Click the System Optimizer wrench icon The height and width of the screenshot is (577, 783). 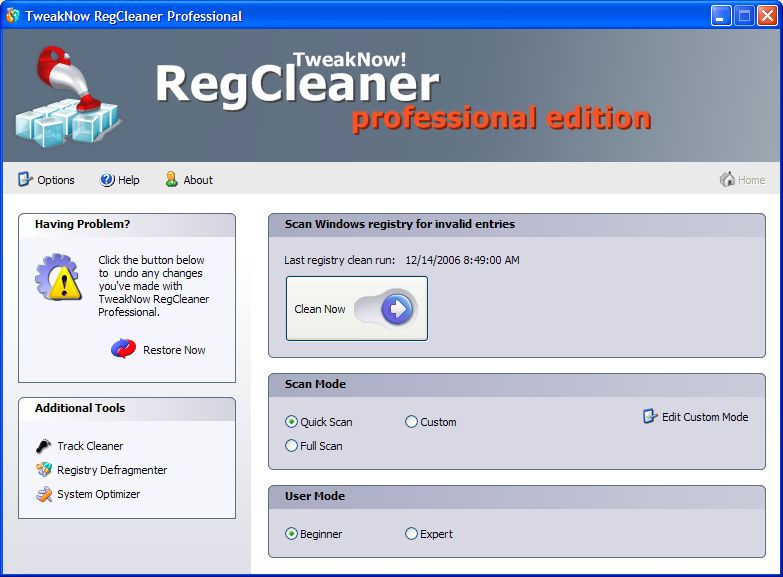(43, 494)
